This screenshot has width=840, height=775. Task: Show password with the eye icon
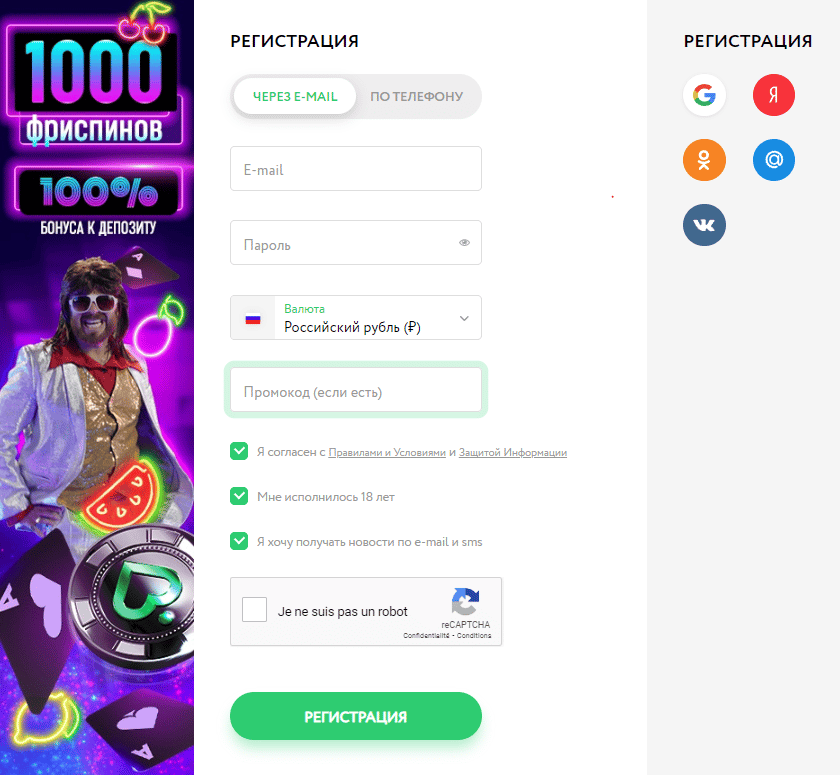(x=464, y=243)
